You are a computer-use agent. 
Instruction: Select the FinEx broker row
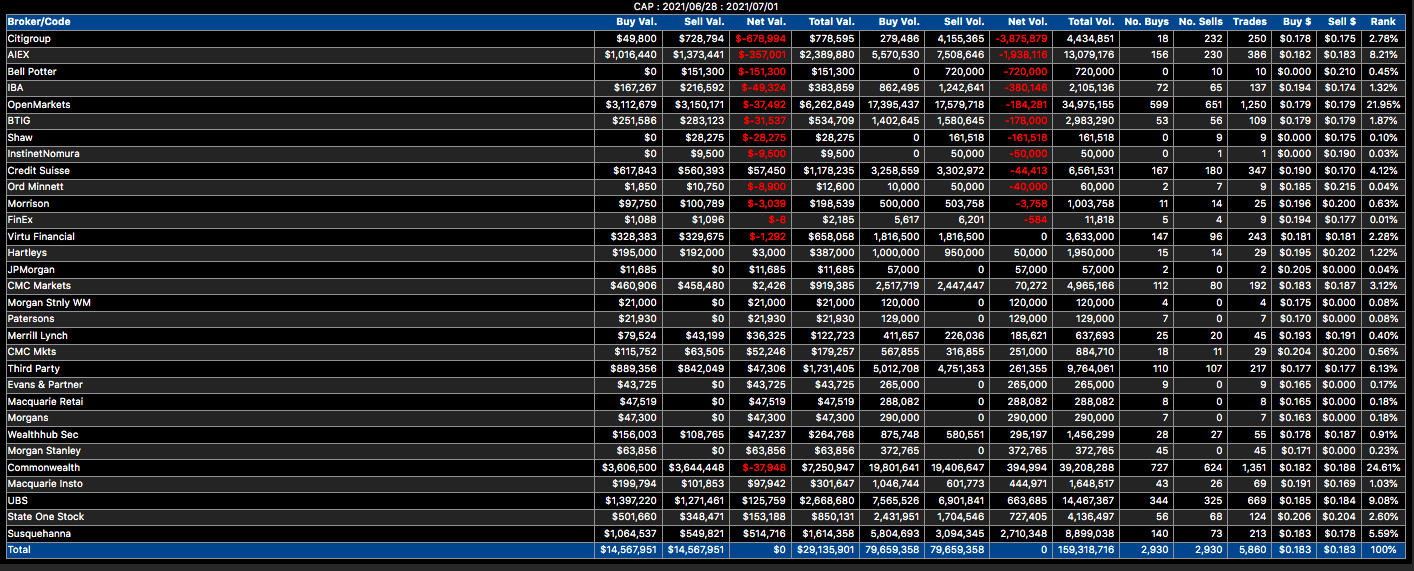707,220
